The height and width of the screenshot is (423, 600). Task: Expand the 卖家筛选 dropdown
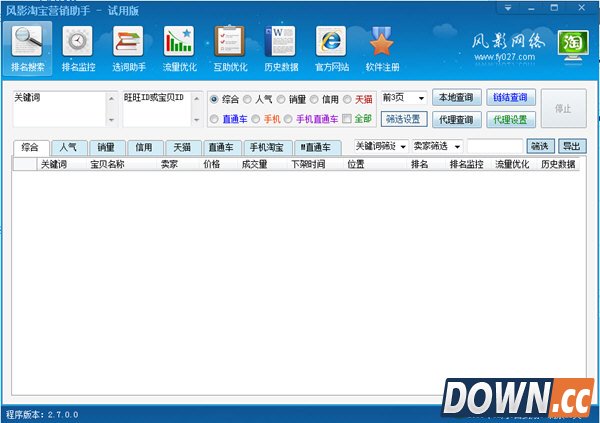point(457,147)
